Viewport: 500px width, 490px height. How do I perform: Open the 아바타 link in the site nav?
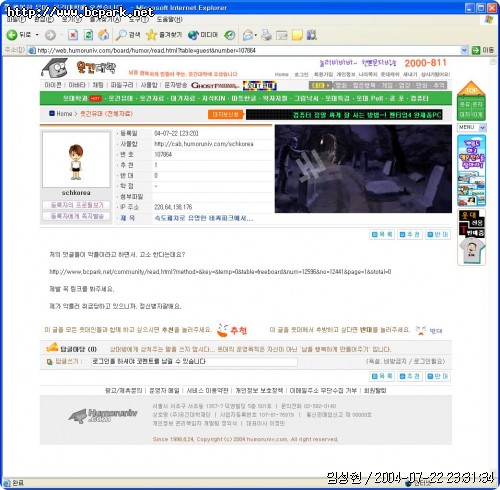click(x=77, y=85)
